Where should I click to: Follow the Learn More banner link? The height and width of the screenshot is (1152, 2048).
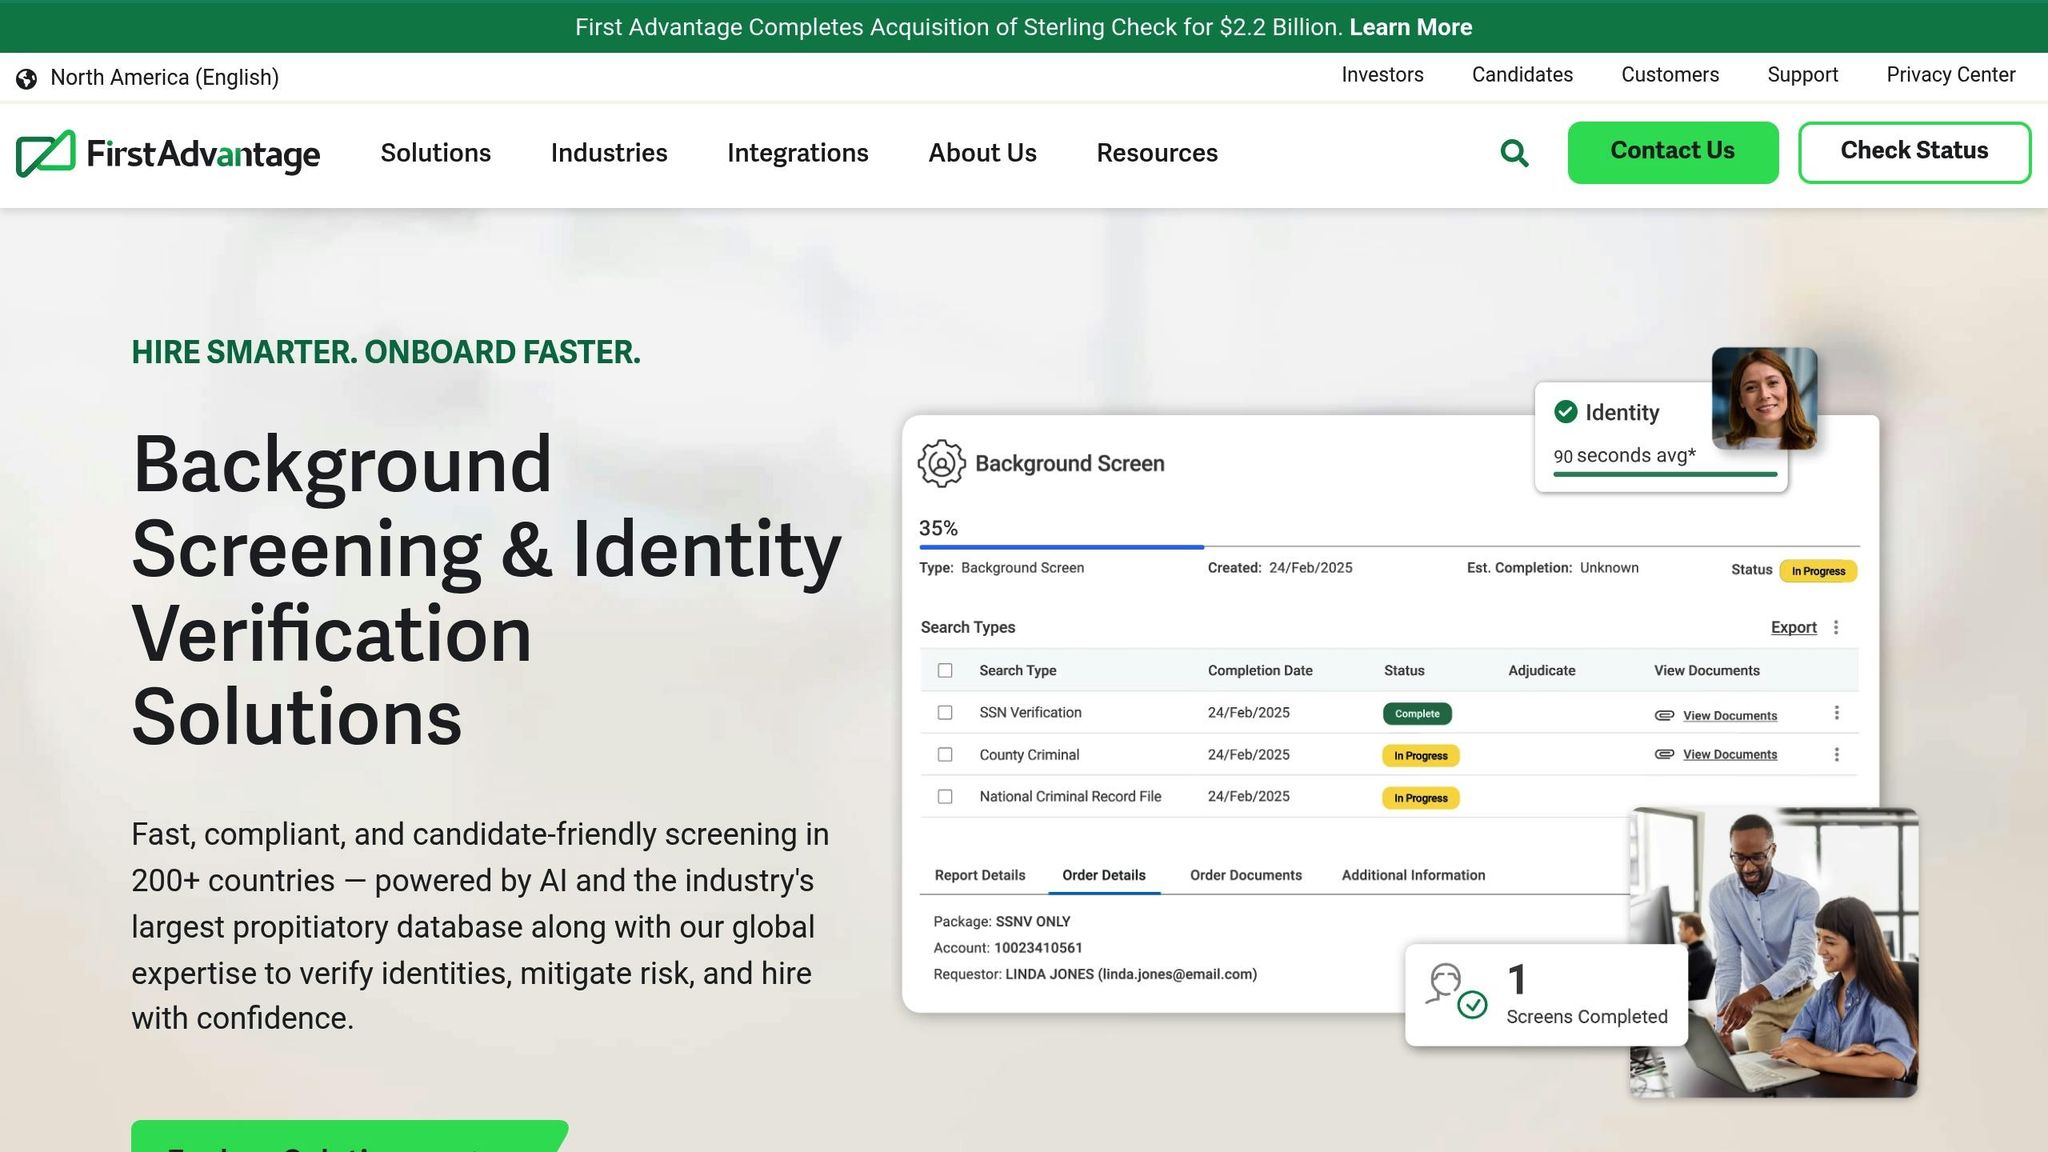point(1410,27)
